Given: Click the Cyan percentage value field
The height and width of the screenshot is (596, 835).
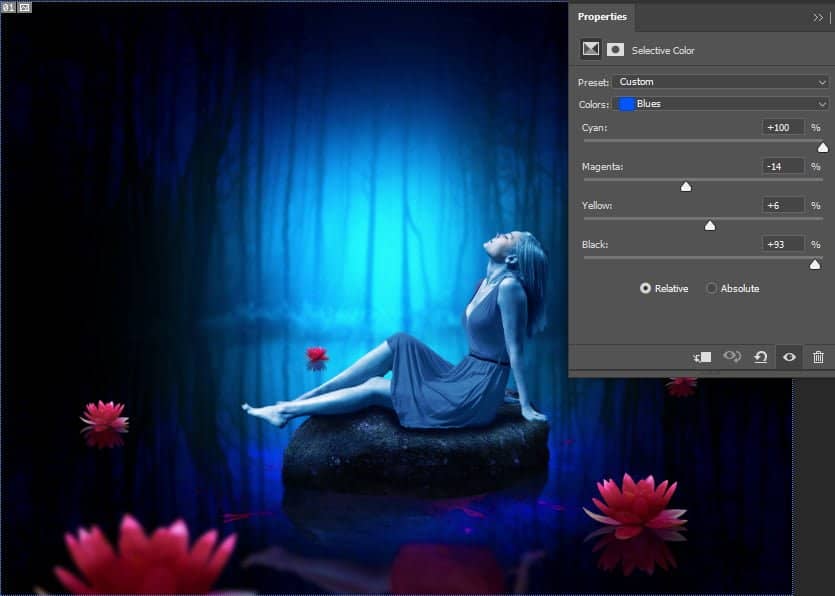Looking at the screenshot, I should 783,128.
